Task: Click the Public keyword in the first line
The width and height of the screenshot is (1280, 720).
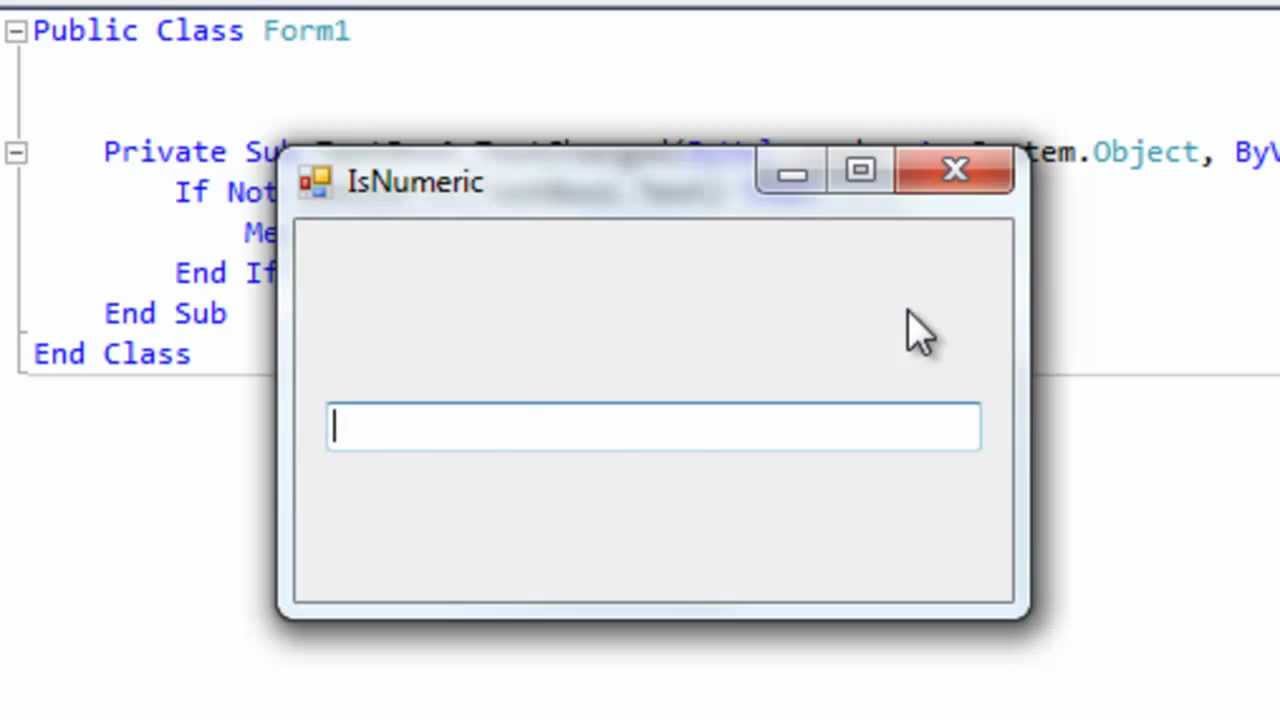Action: (x=86, y=31)
